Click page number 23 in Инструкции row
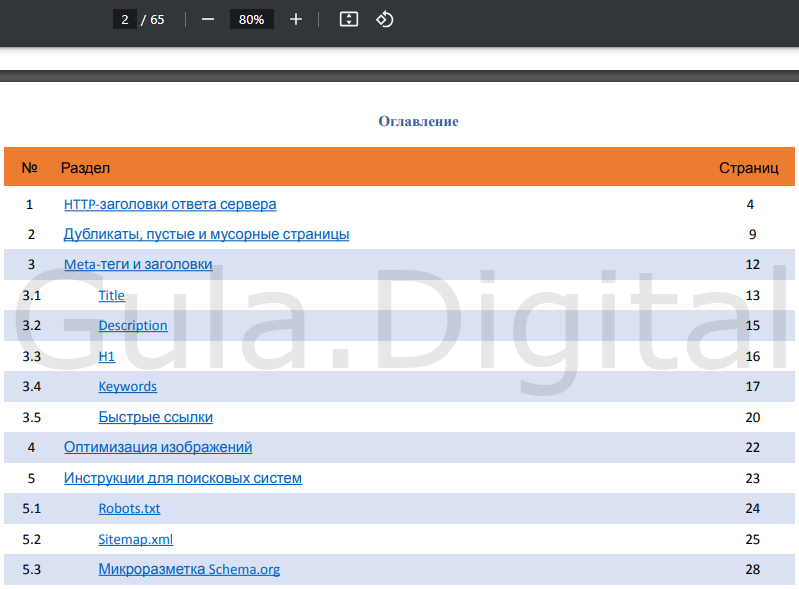Viewport: 799px width, 589px height. coord(753,478)
